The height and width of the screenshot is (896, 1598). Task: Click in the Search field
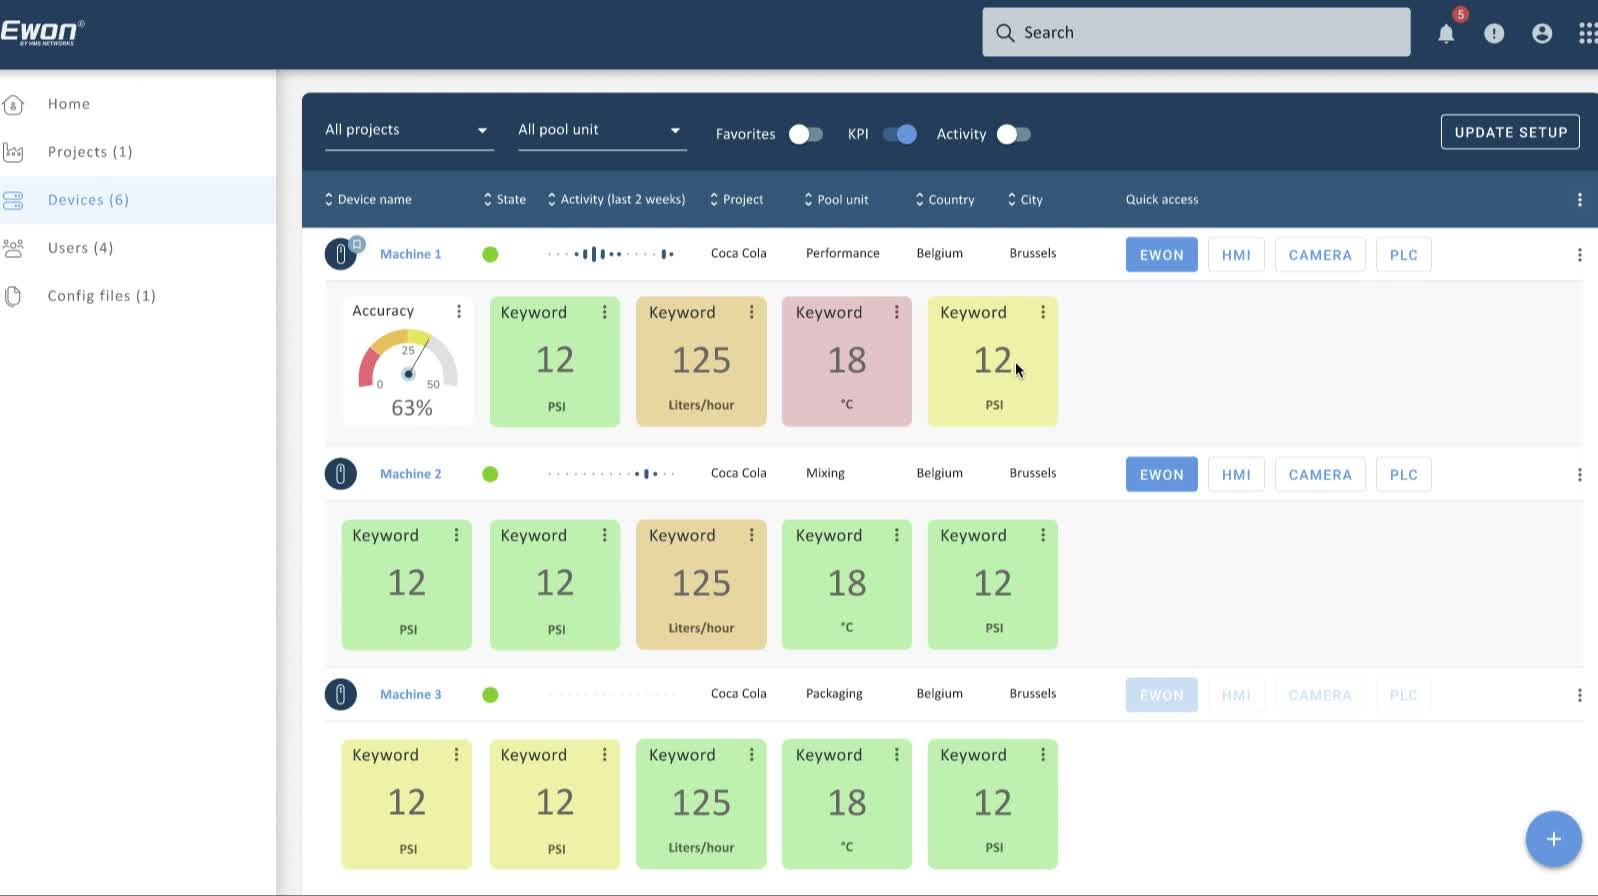pyautogui.click(x=1196, y=32)
